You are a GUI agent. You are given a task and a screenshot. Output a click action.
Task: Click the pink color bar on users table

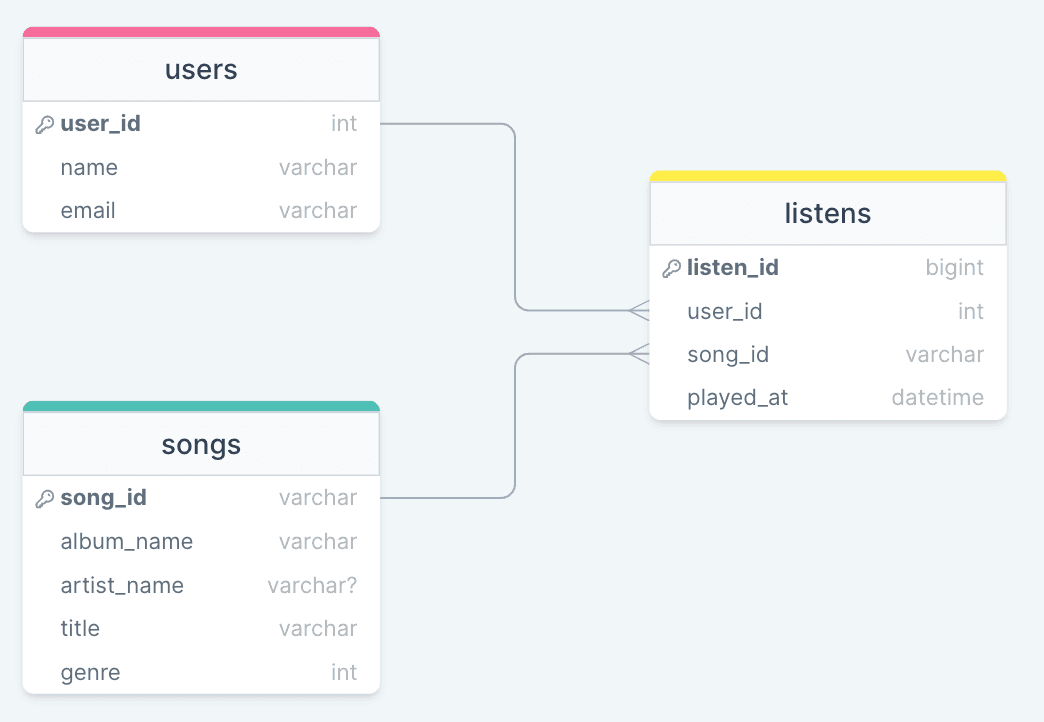201,32
